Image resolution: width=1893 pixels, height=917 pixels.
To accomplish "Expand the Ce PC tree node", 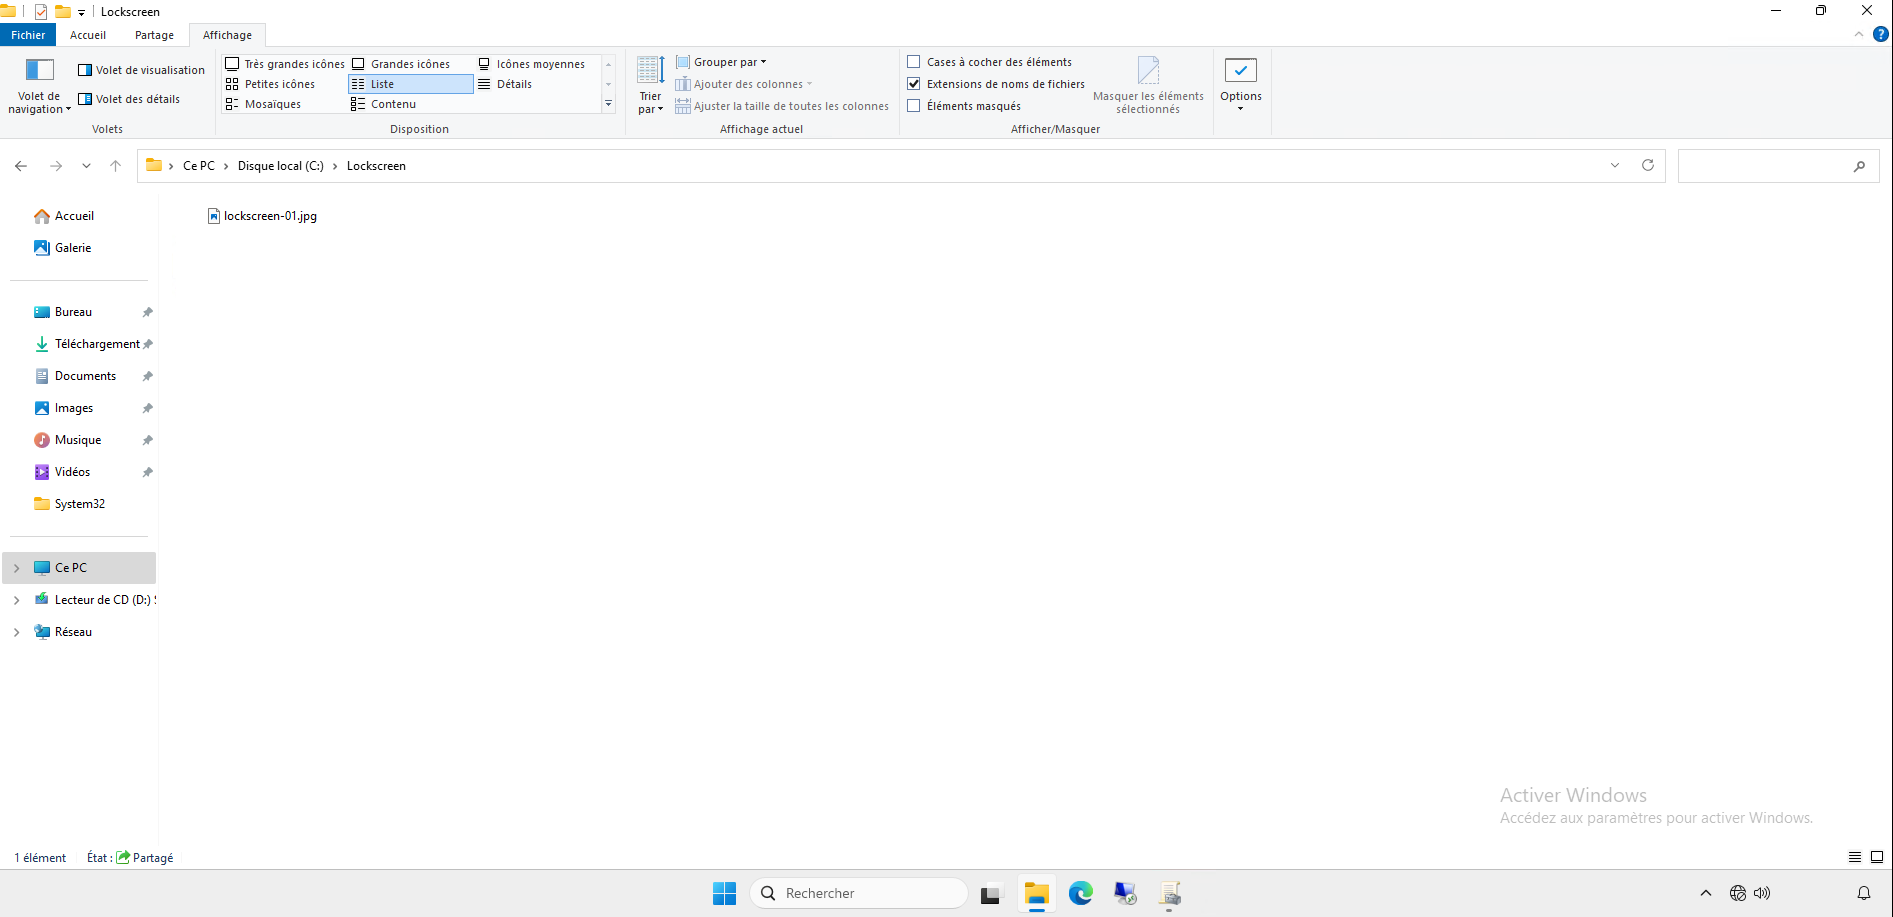I will click(16, 568).
